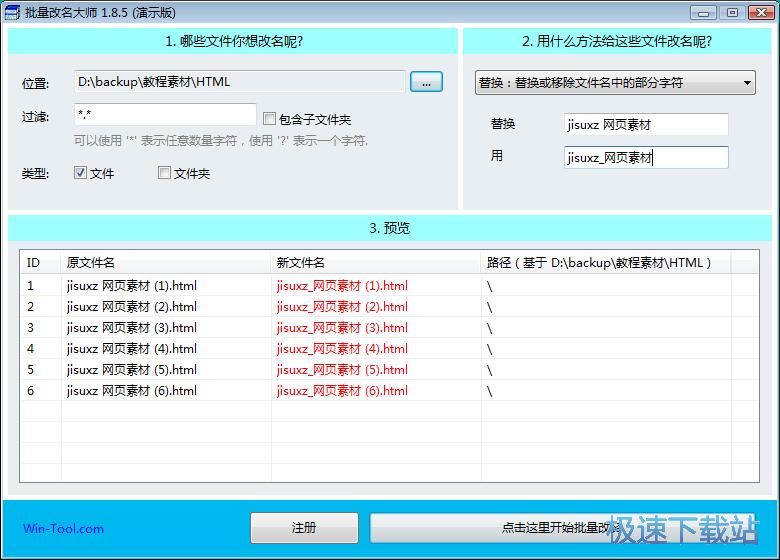Click the app icon in title bar

click(x=12, y=12)
